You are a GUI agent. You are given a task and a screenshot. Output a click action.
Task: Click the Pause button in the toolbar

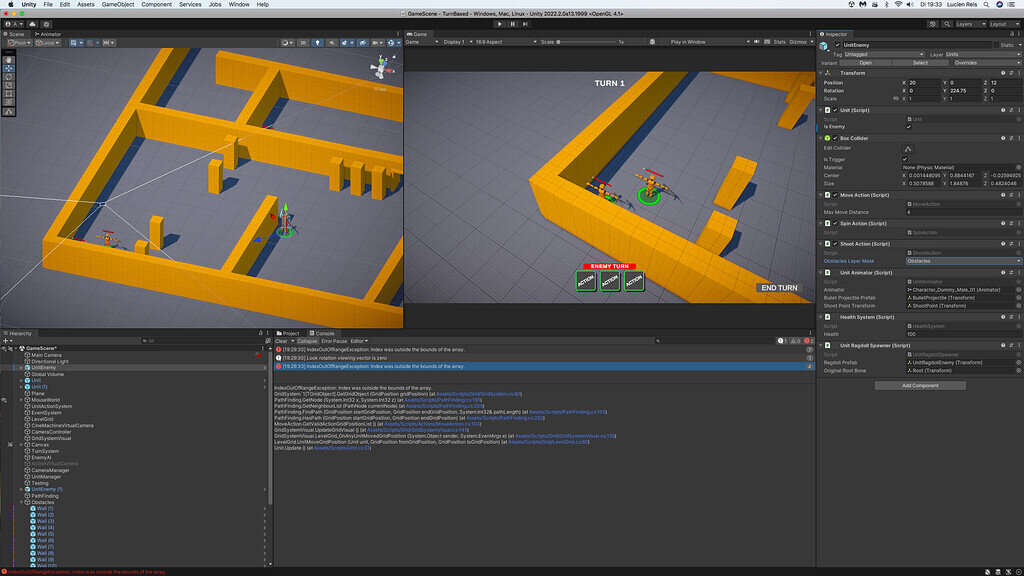512,23
